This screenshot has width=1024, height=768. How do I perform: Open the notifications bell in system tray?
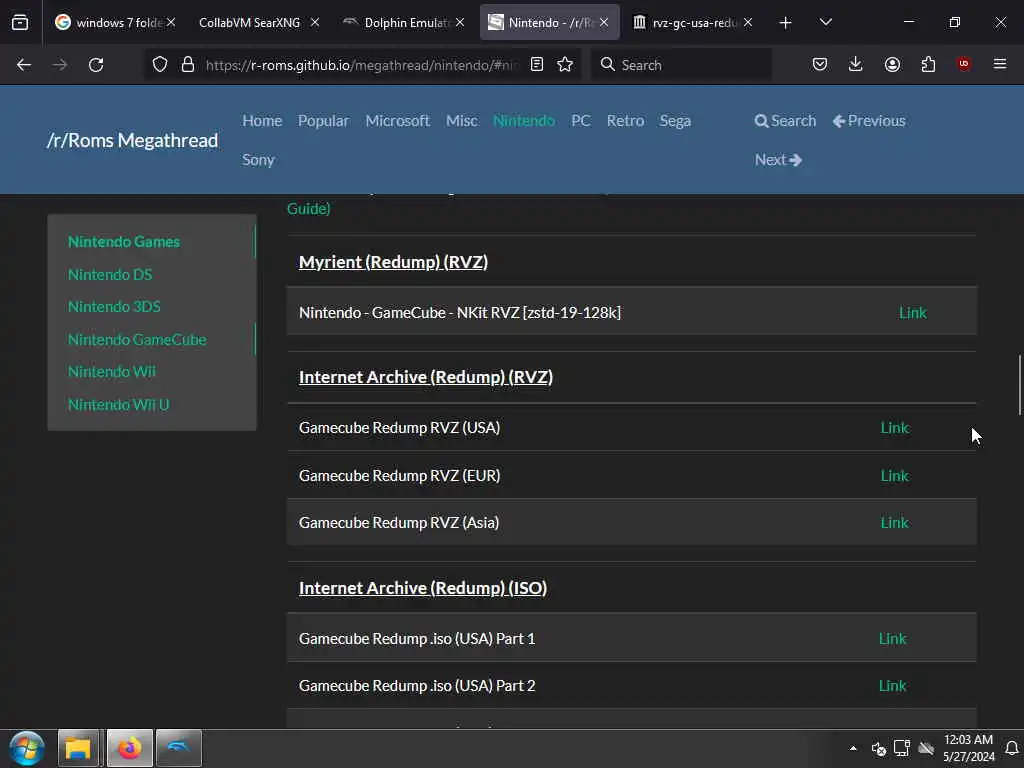click(x=1012, y=748)
